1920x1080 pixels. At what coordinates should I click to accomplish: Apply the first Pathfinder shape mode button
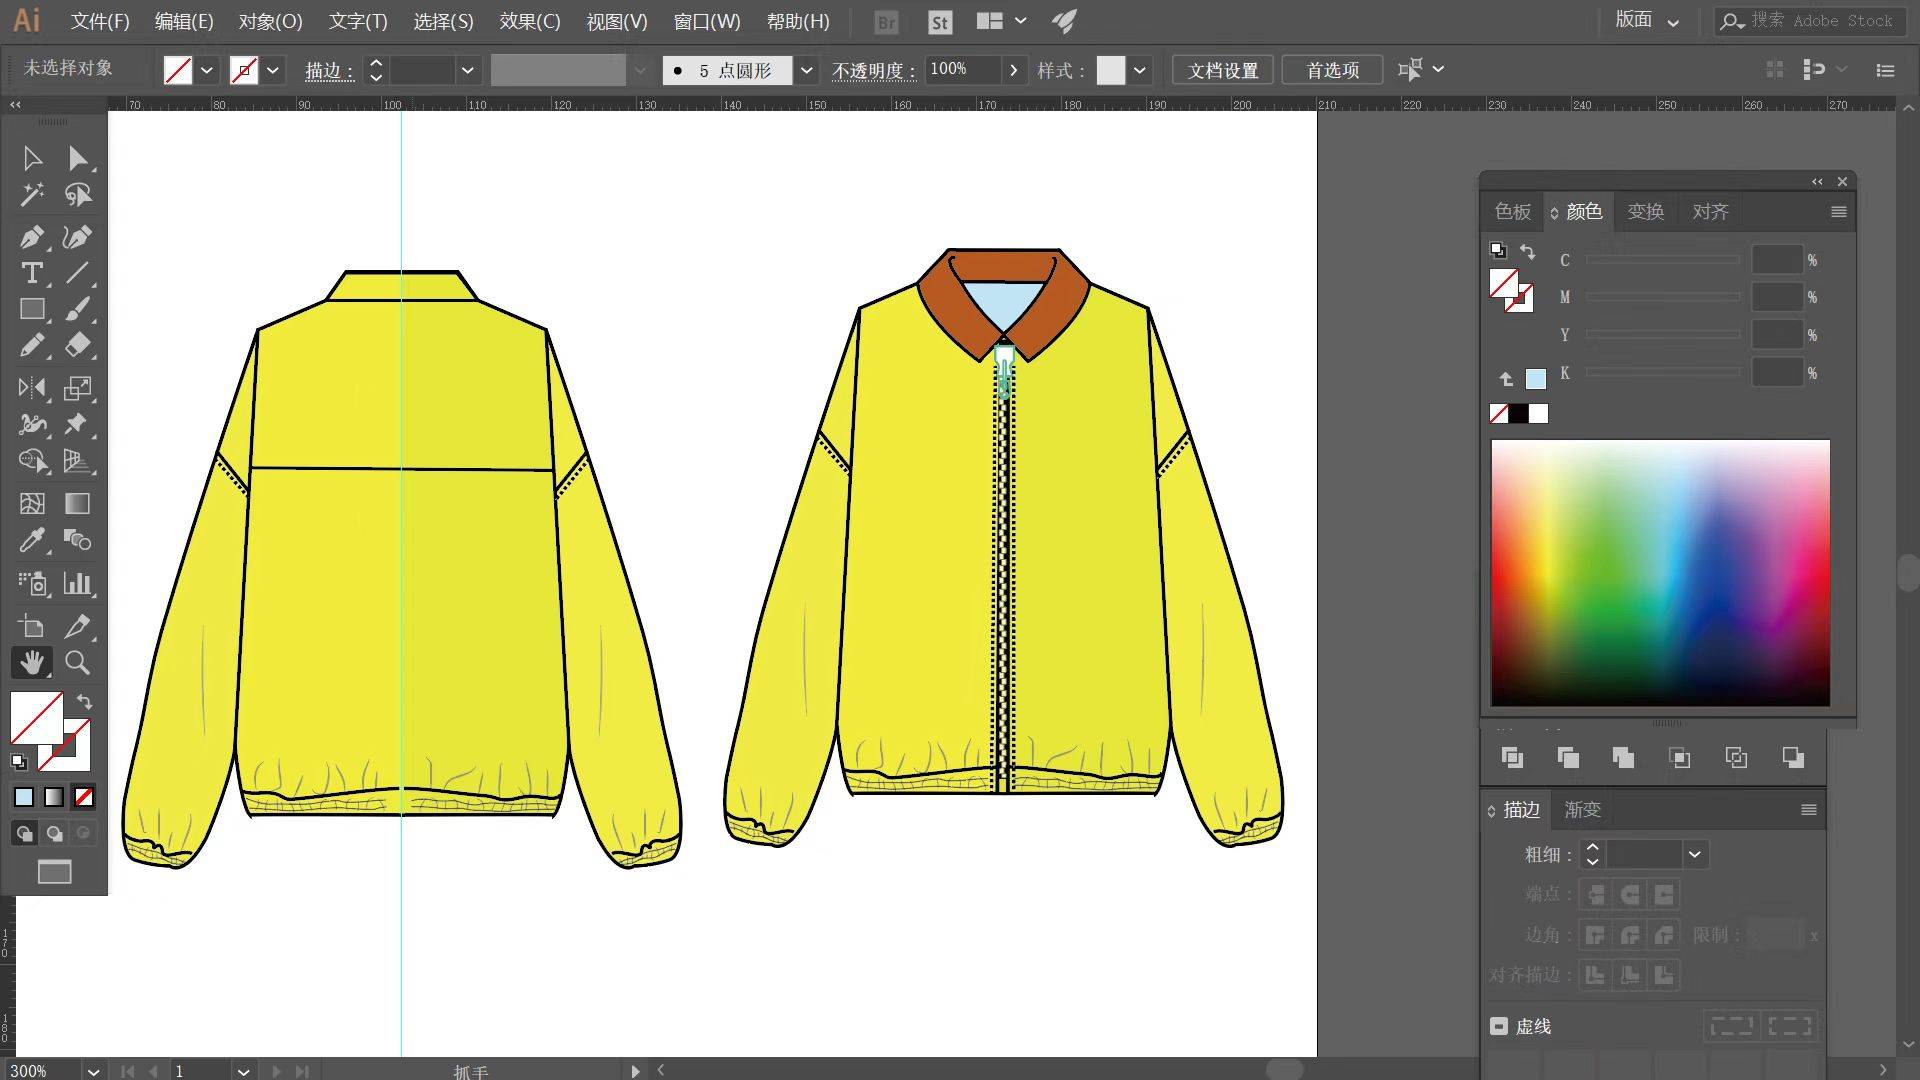pos(1512,758)
